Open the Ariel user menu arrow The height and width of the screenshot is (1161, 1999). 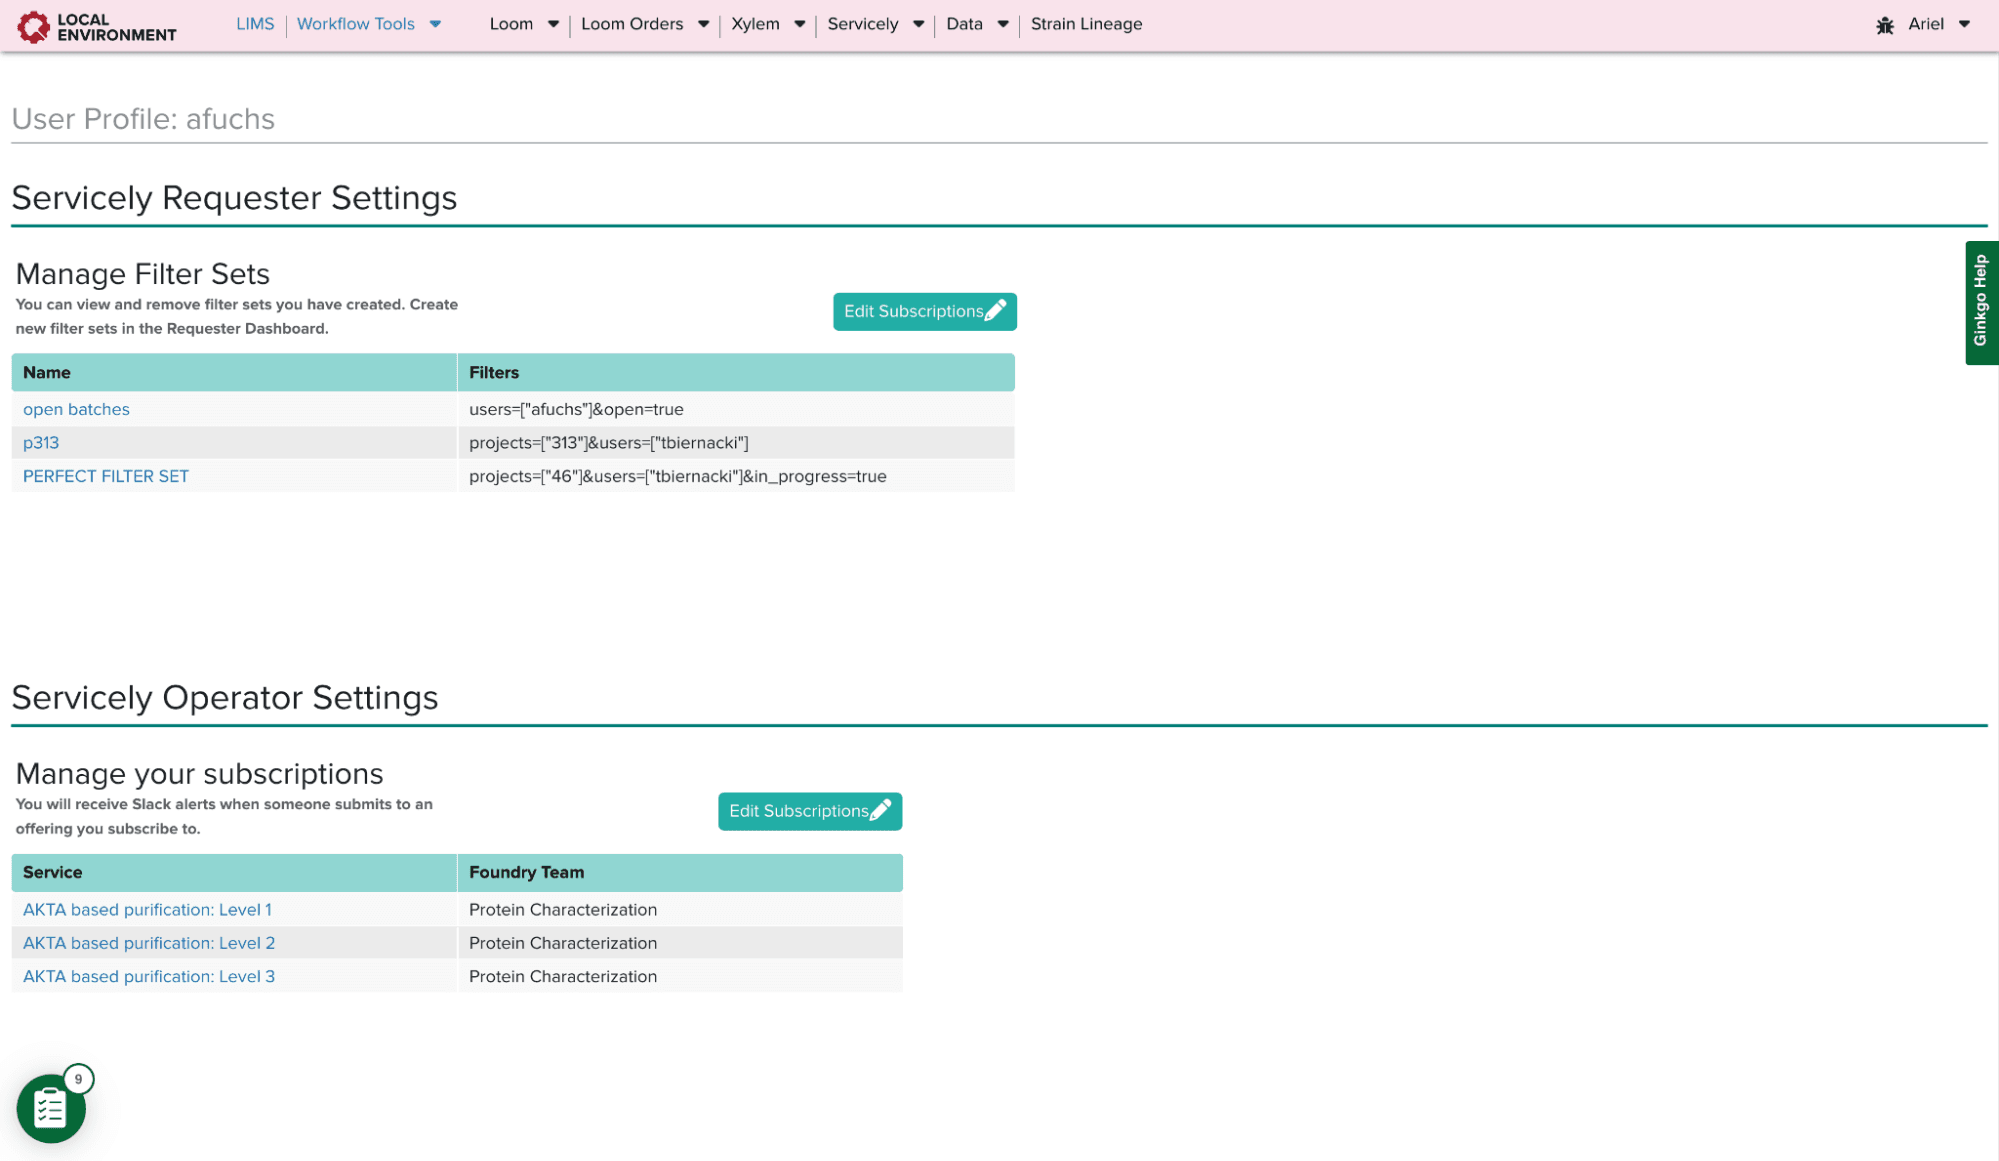tap(1964, 24)
